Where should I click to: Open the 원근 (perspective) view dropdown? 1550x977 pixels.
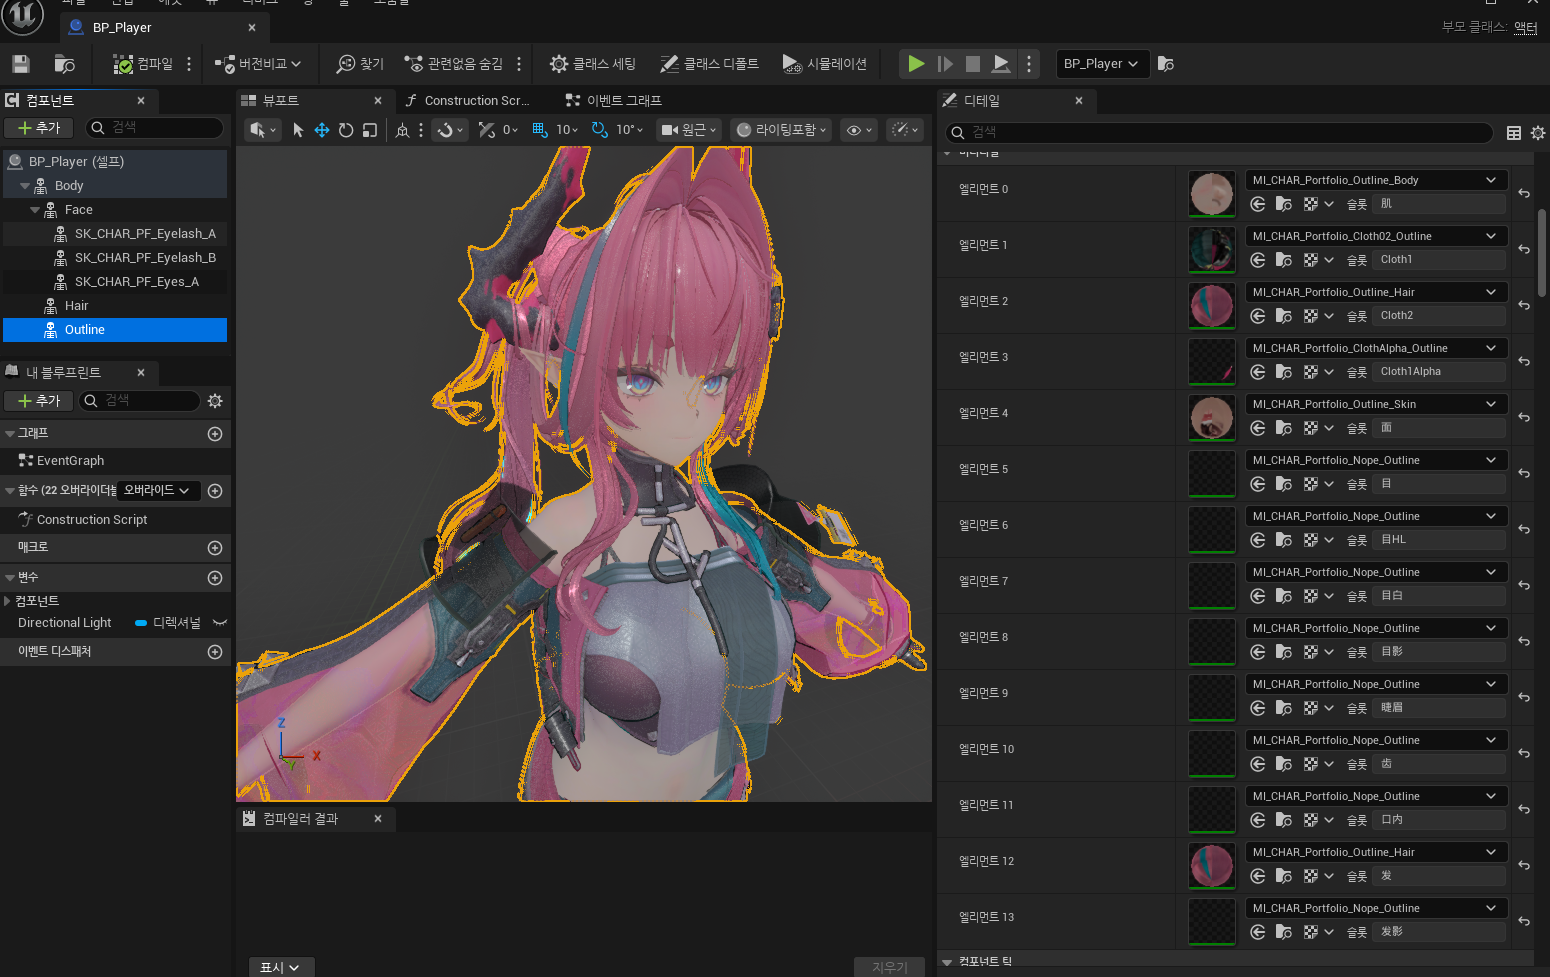click(689, 130)
